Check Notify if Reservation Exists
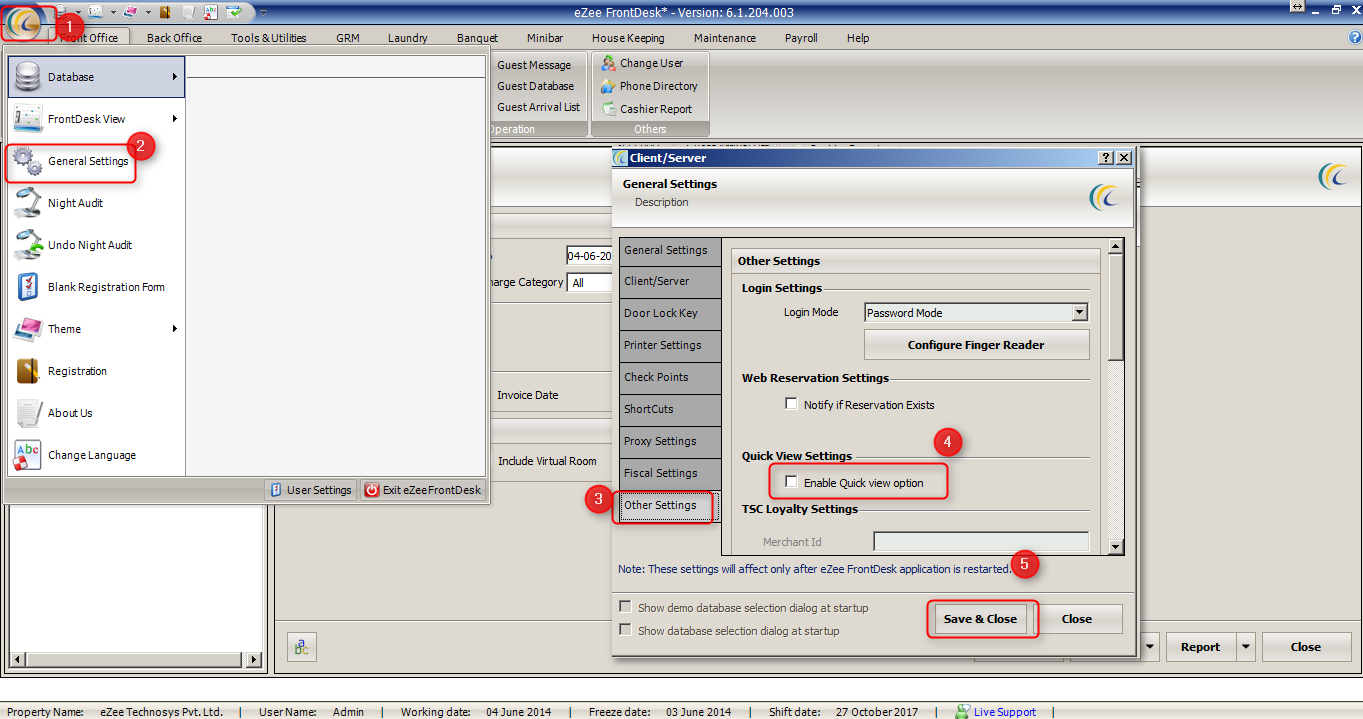This screenshot has width=1363, height=719. click(x=792, y=405)
